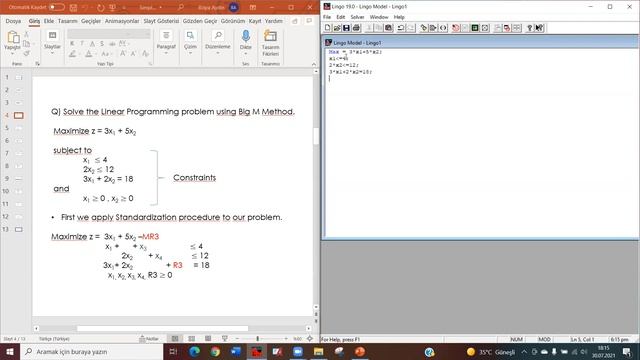Create a new Lingo model with the New icon
This screenshot has height=360, width=640.
[x=327, y=28]
